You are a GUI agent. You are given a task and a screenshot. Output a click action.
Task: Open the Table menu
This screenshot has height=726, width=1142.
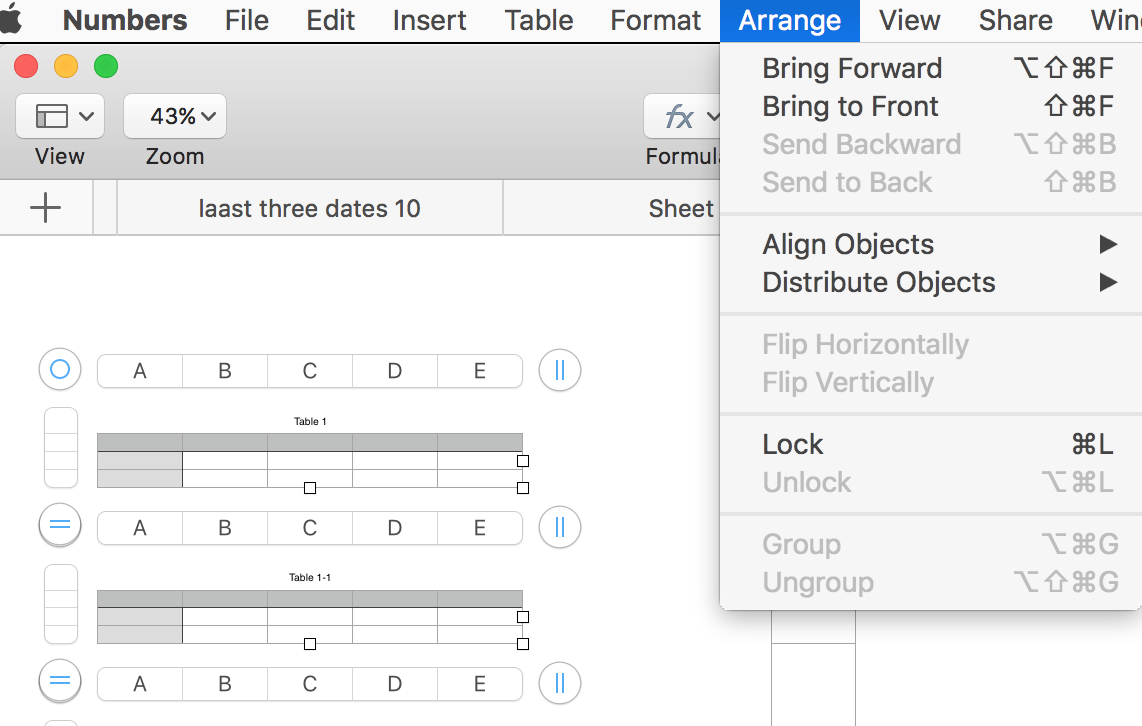539,20
